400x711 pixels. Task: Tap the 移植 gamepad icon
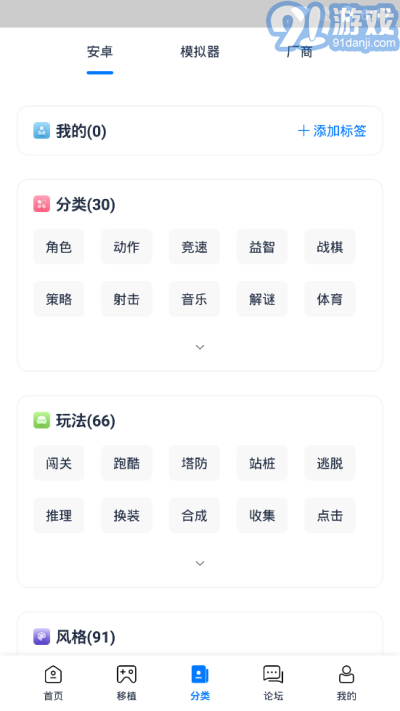point(126,675)
